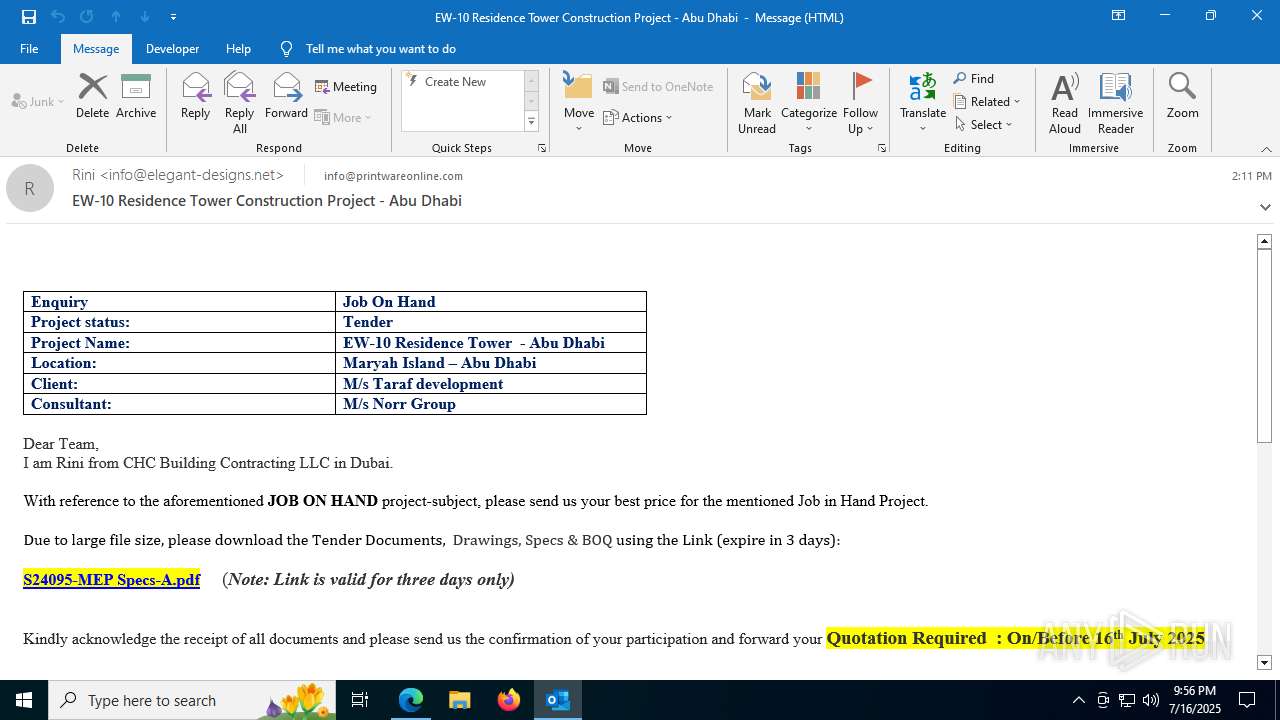
Task: Open the Select dropdown
Action: (984, 125)
